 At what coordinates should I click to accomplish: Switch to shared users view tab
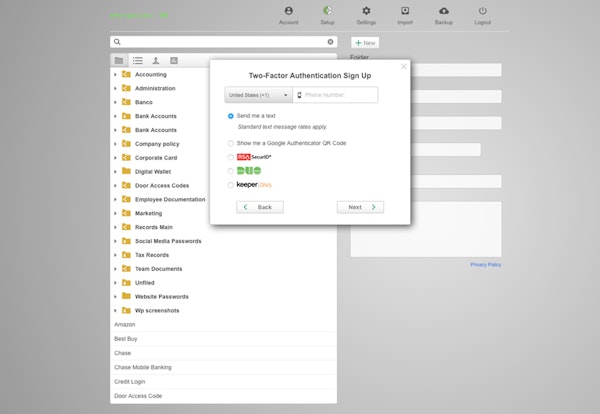tap(156, 60)
